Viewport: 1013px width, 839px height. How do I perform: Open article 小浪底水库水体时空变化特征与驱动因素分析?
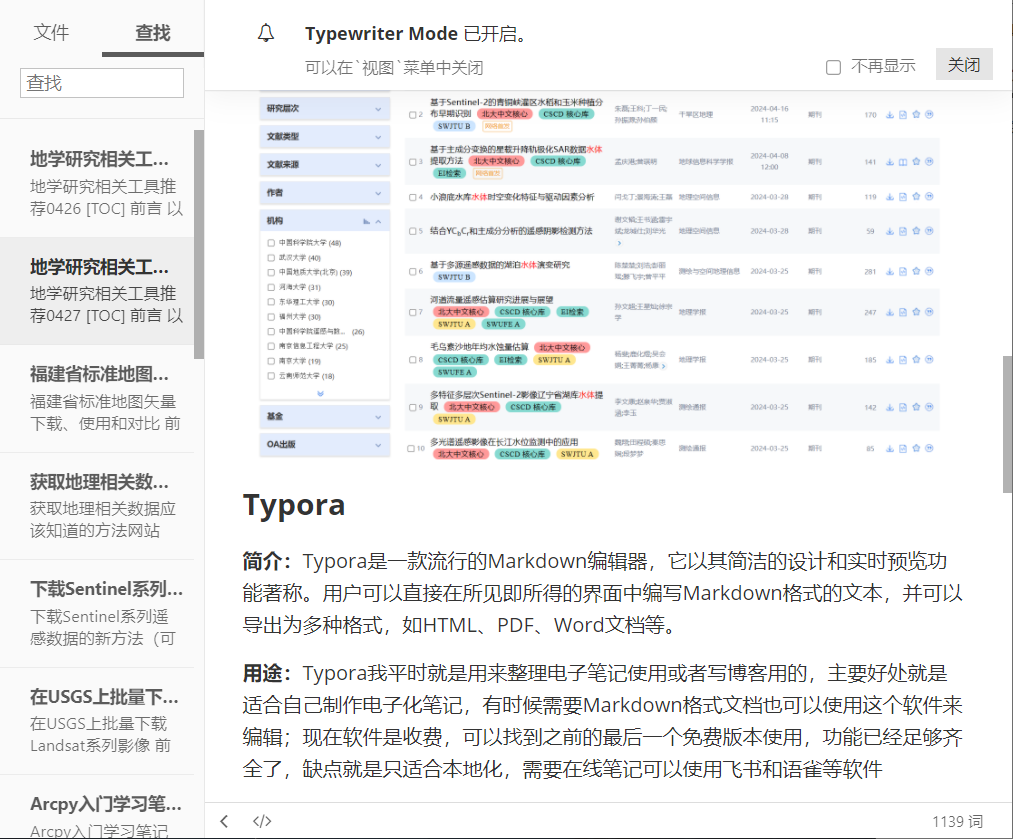[512, 197]
